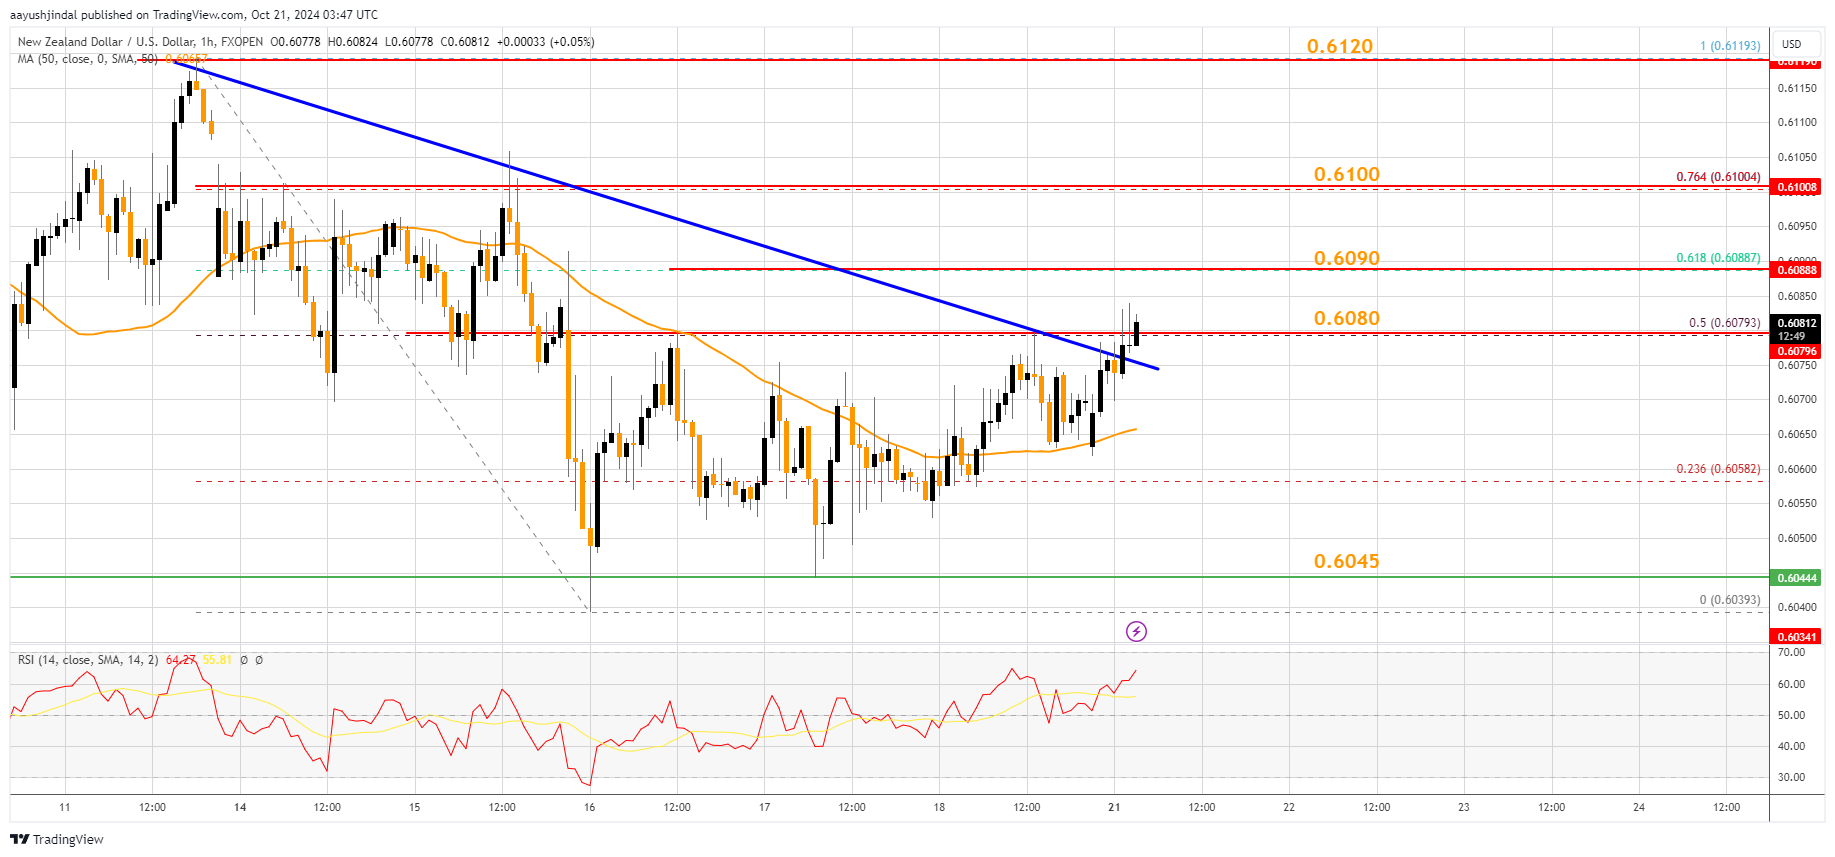Click the green 0.60444 price tag
Viewport: 1835px width, 857px height.
coord(1797,578)
